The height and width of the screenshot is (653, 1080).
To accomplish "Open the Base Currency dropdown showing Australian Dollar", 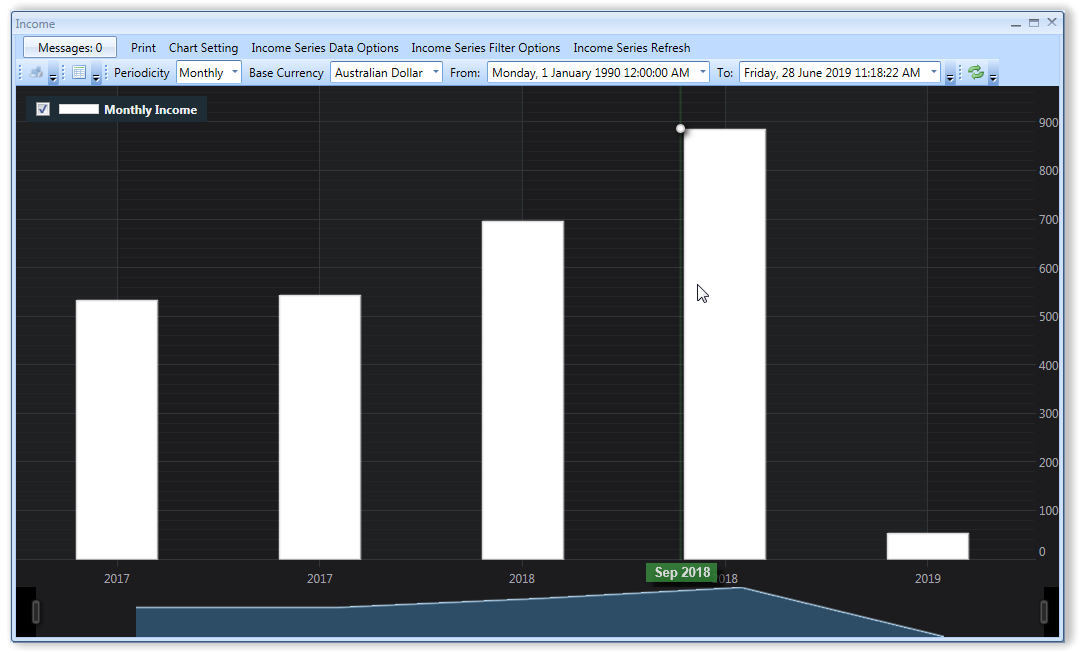I will point(433,72).
